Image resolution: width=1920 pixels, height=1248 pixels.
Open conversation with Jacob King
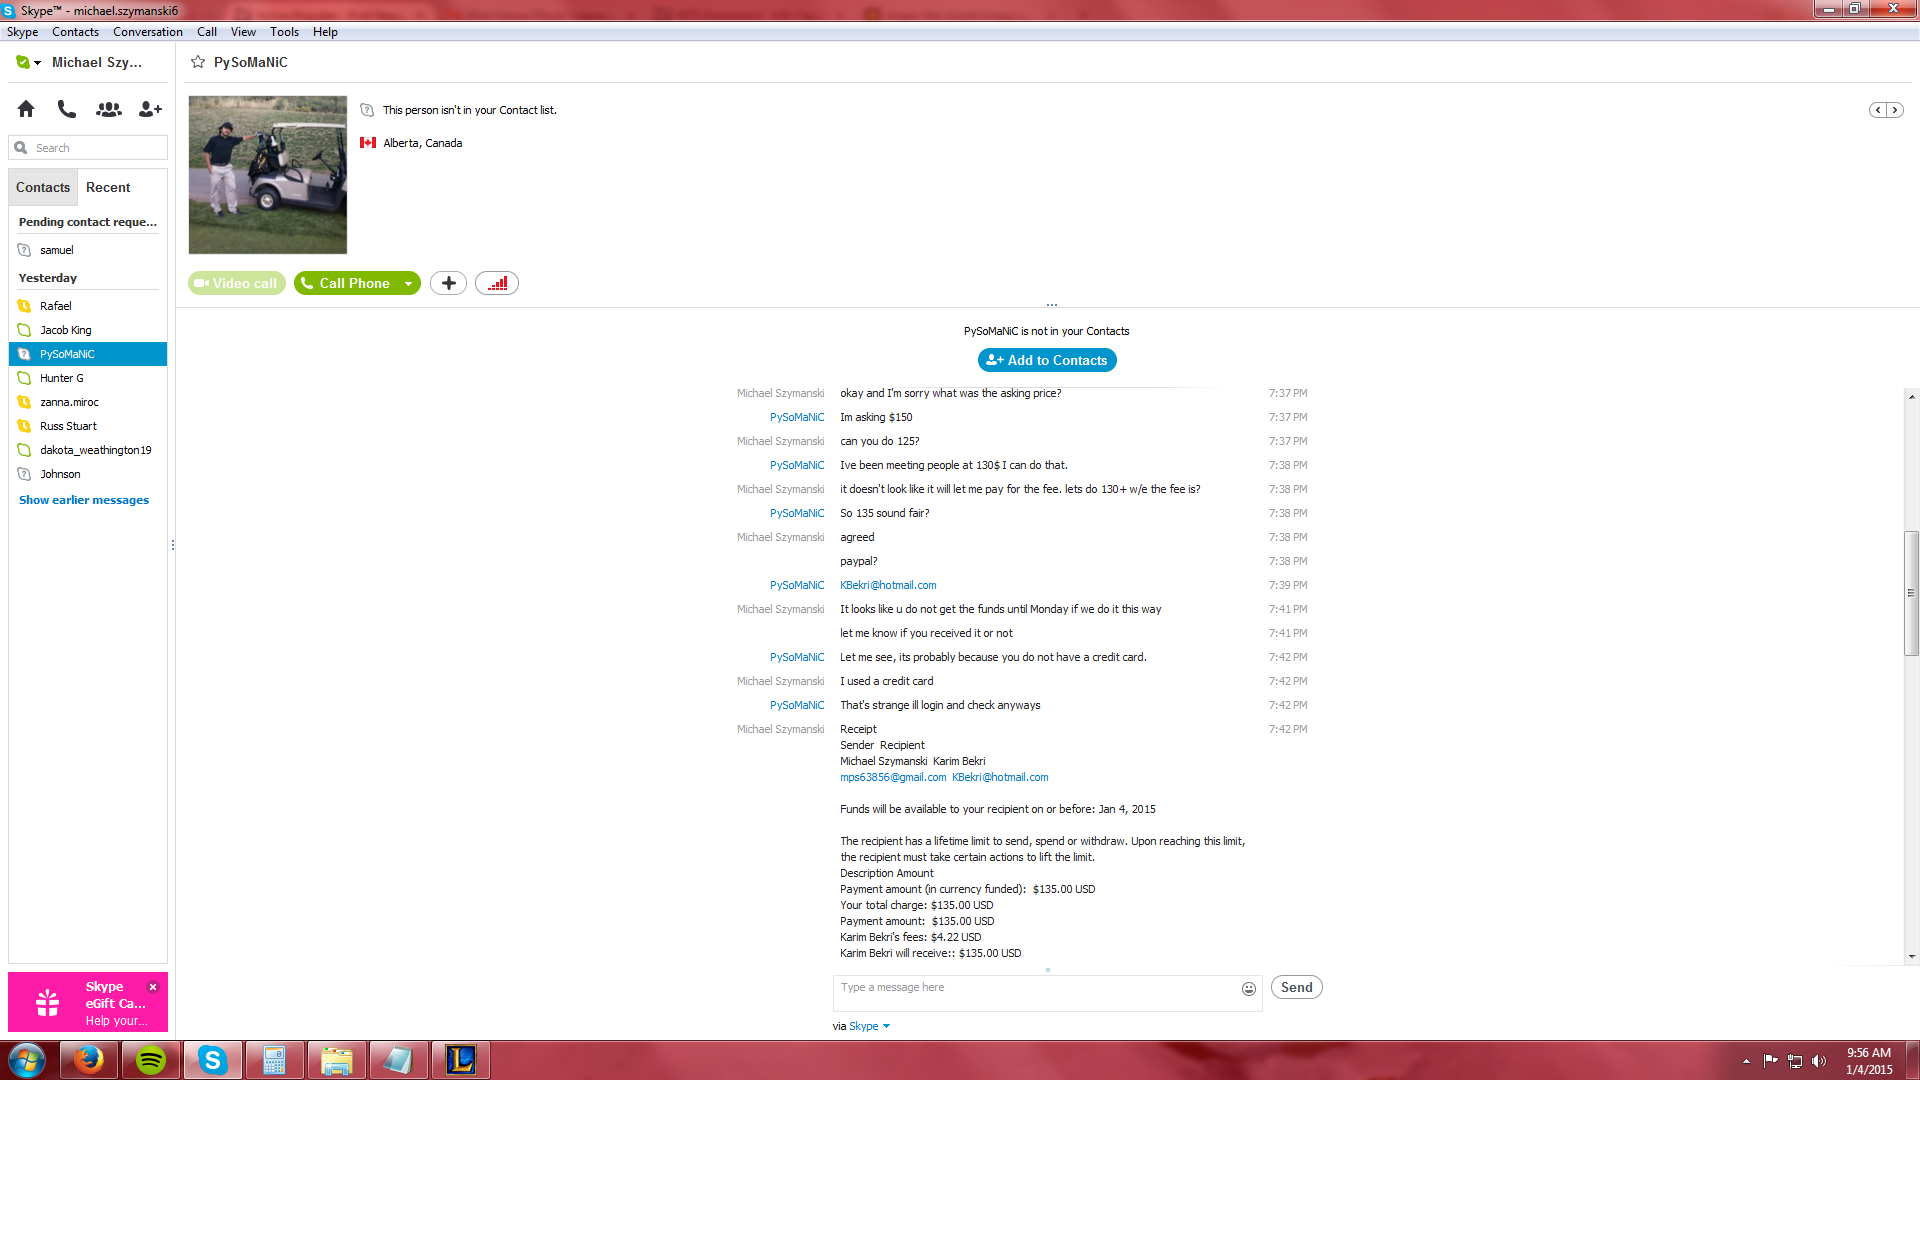88,330
